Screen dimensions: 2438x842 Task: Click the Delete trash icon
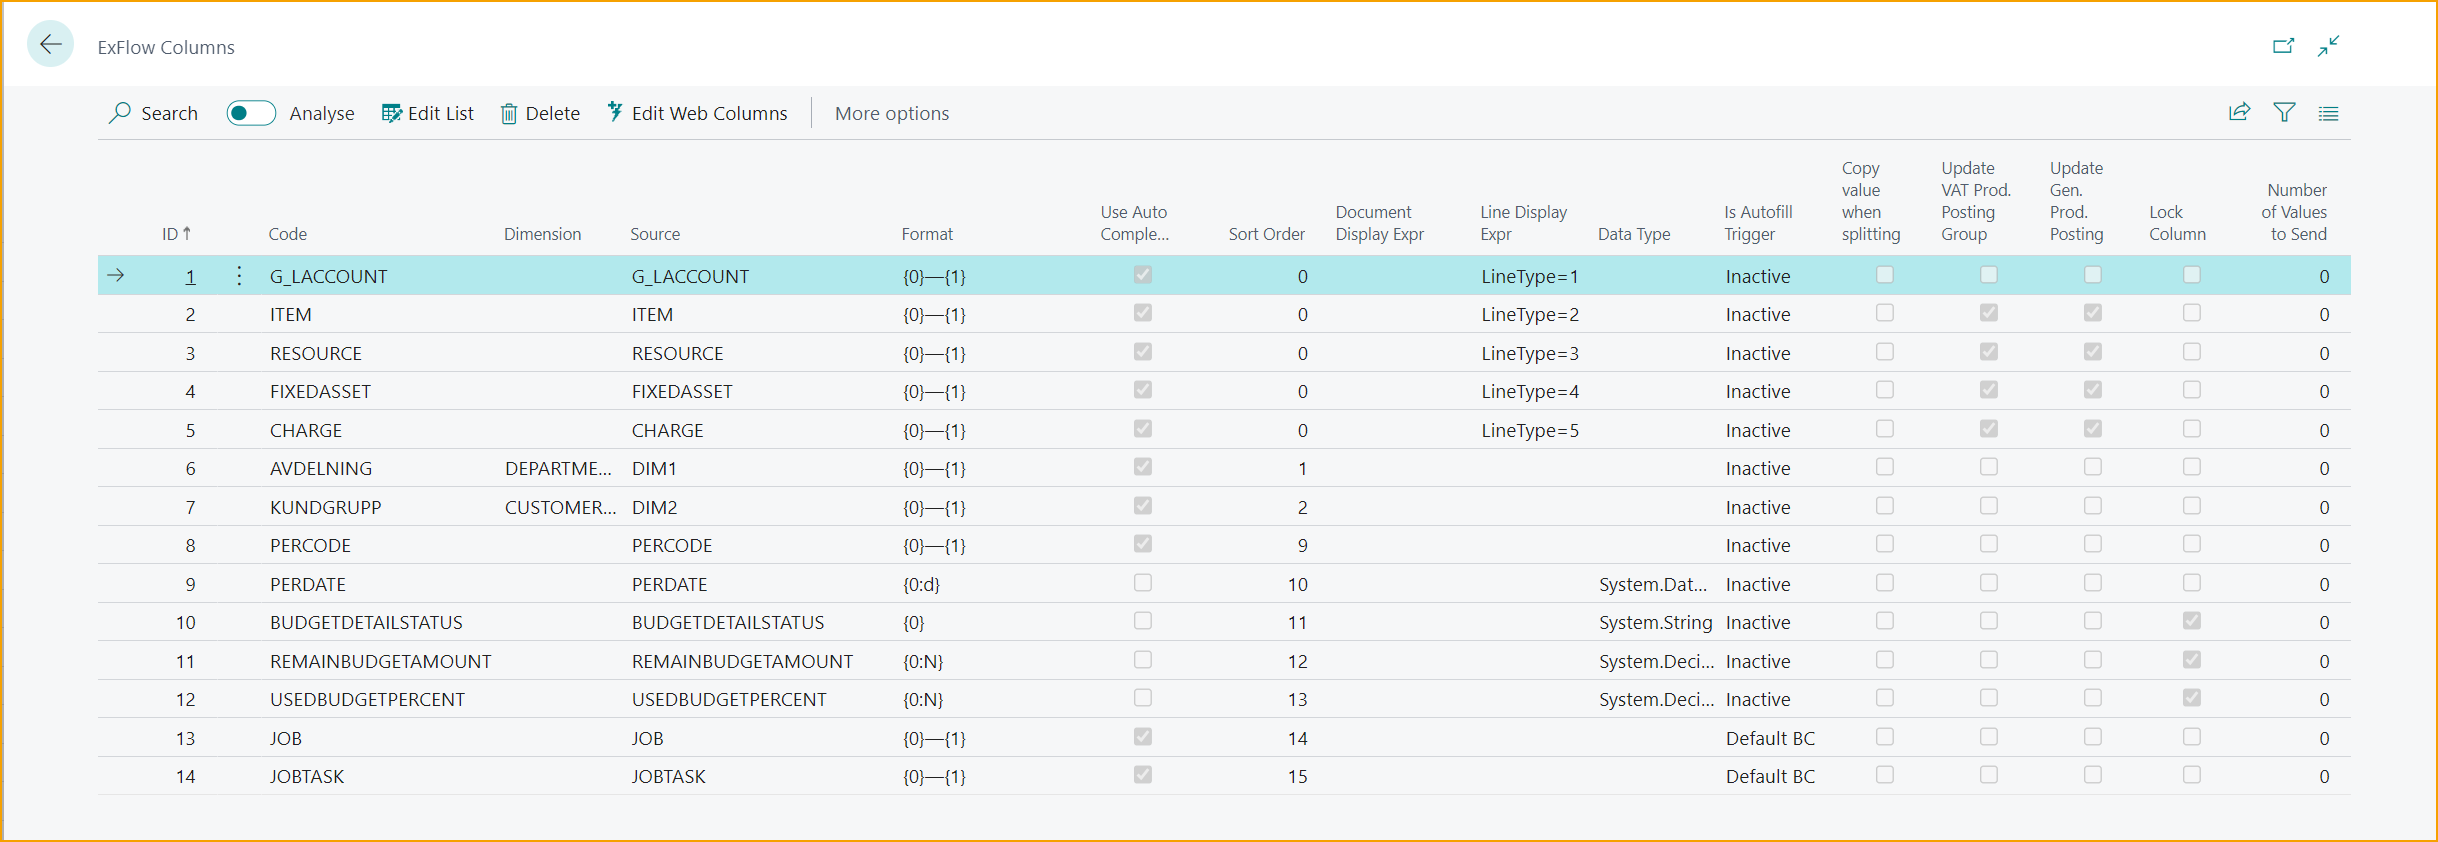pyautogui.click(x=509, y=114)
